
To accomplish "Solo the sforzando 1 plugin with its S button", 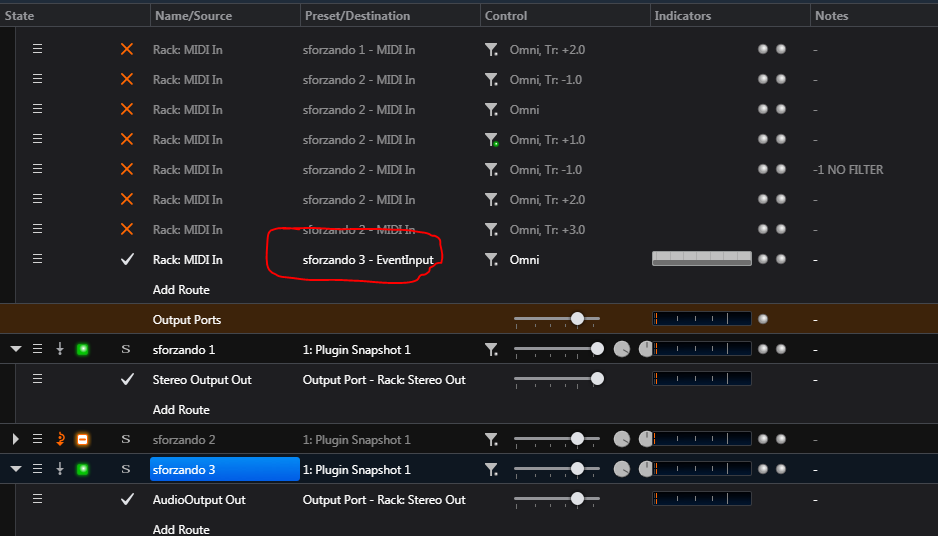I will click(x=126, y=349).
